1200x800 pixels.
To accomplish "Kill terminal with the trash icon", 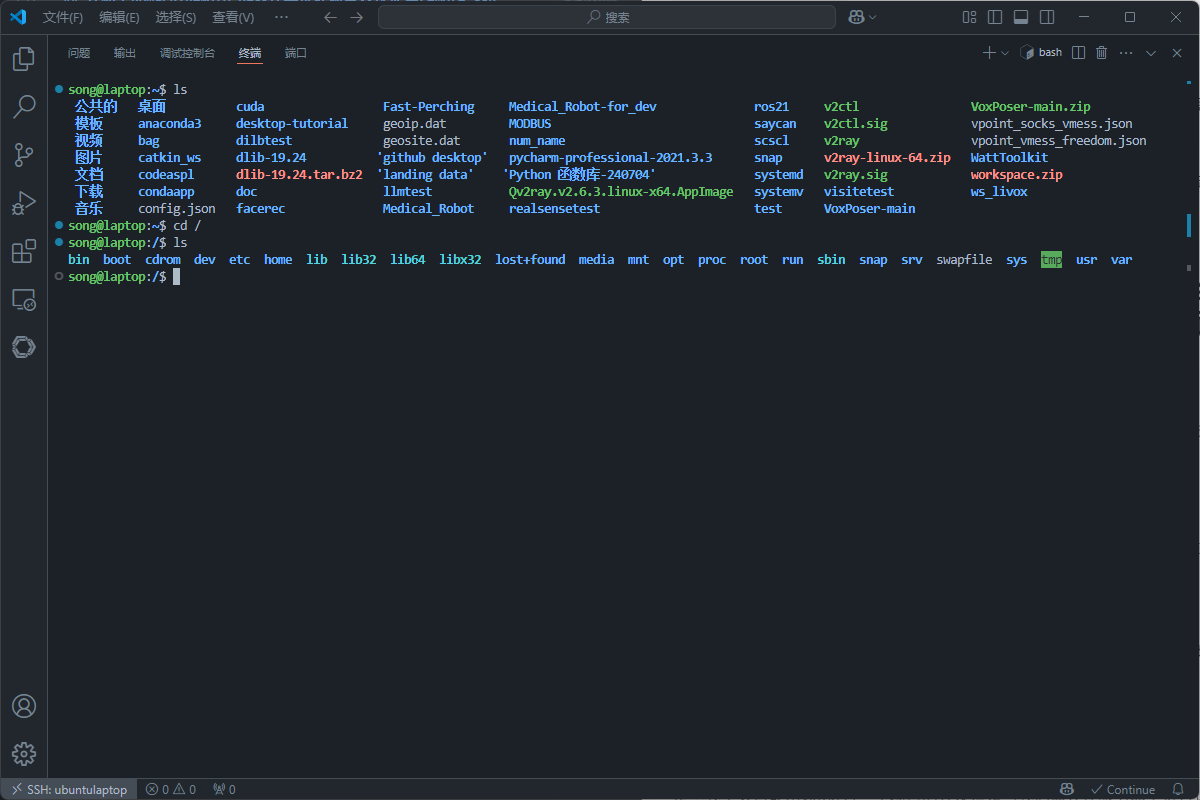I will (1102, 53).
